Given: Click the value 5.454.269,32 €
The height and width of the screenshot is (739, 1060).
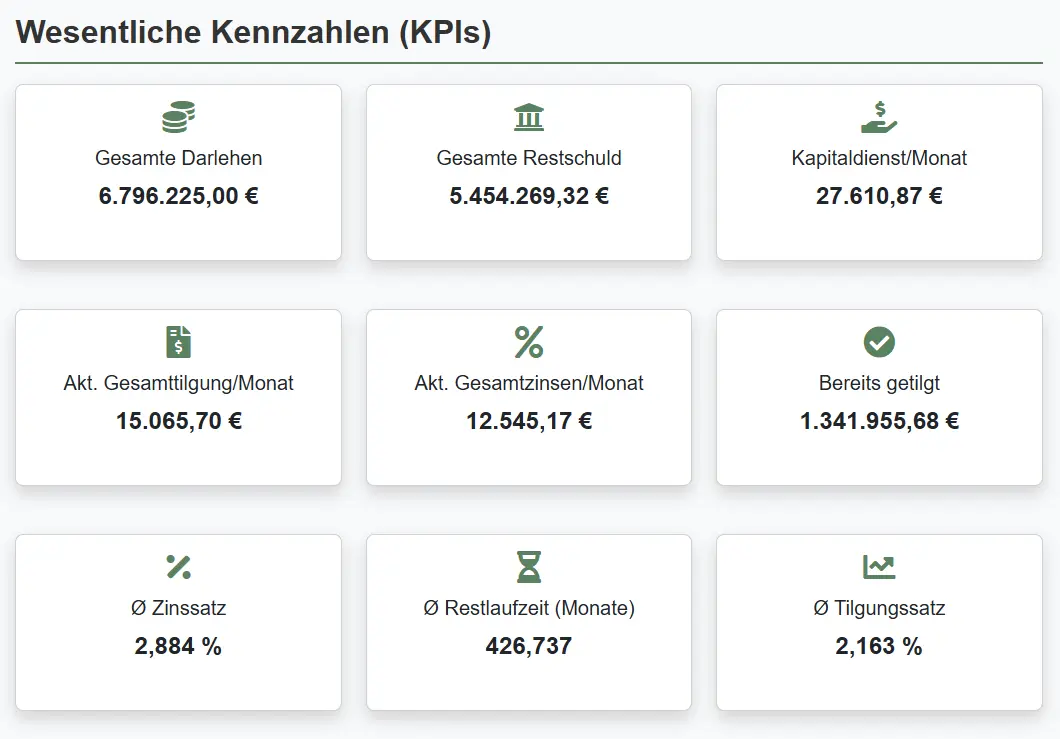Looking at the screenshot, I should pyautogui.click(x=528, y=196).
